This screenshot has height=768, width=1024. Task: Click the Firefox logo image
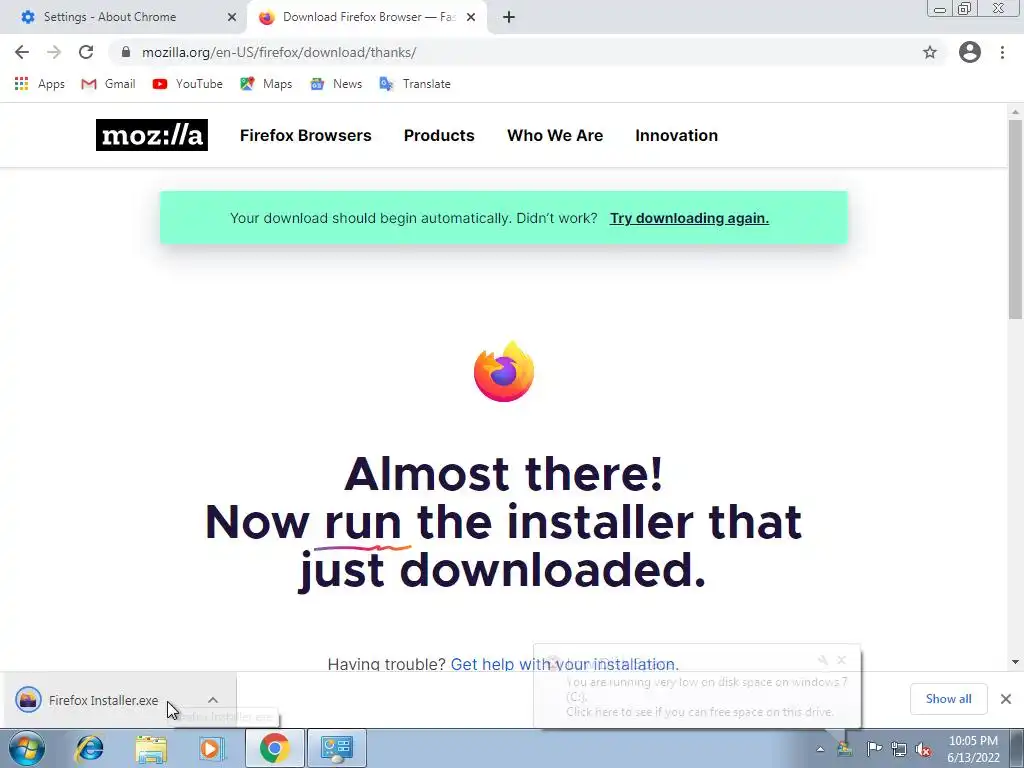tap(504, 371)
